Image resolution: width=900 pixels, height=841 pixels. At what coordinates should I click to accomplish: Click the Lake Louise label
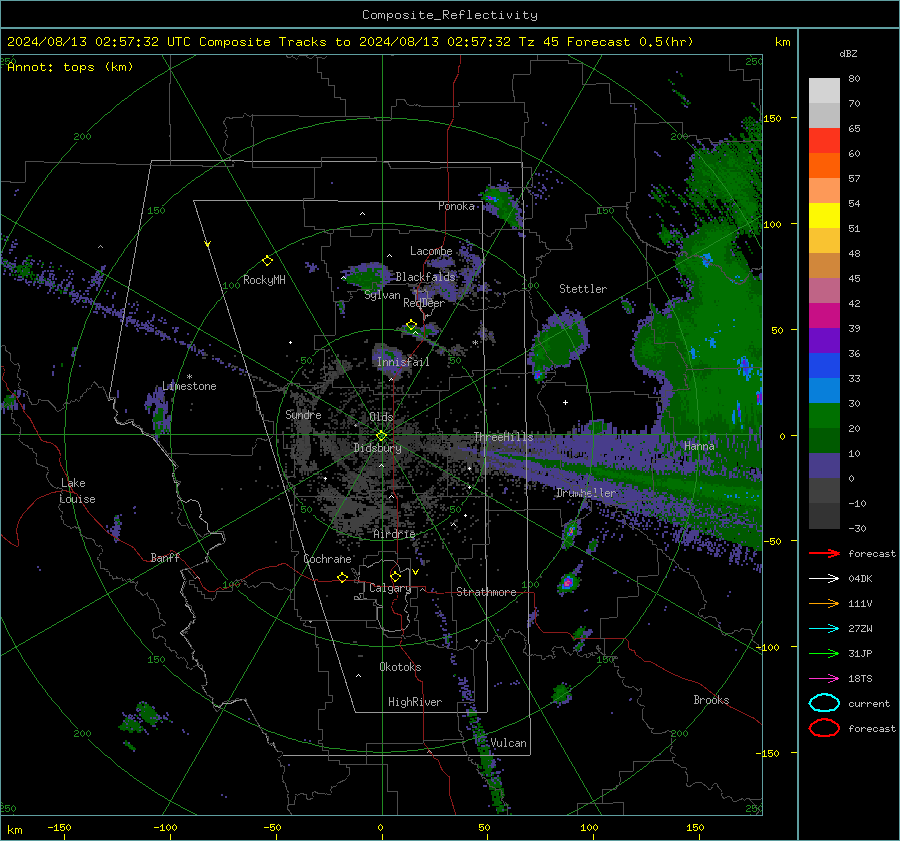(x=77, y=491)
